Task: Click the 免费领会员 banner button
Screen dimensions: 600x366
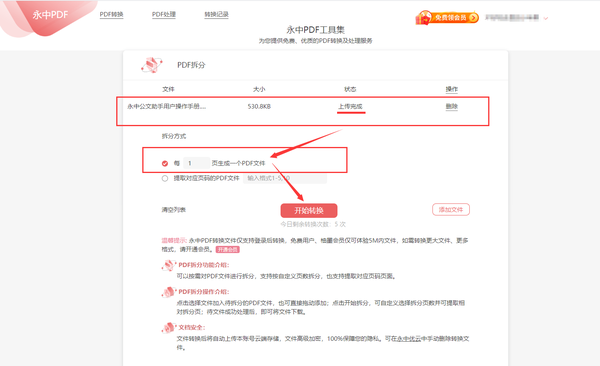Action: click(447, 18)
